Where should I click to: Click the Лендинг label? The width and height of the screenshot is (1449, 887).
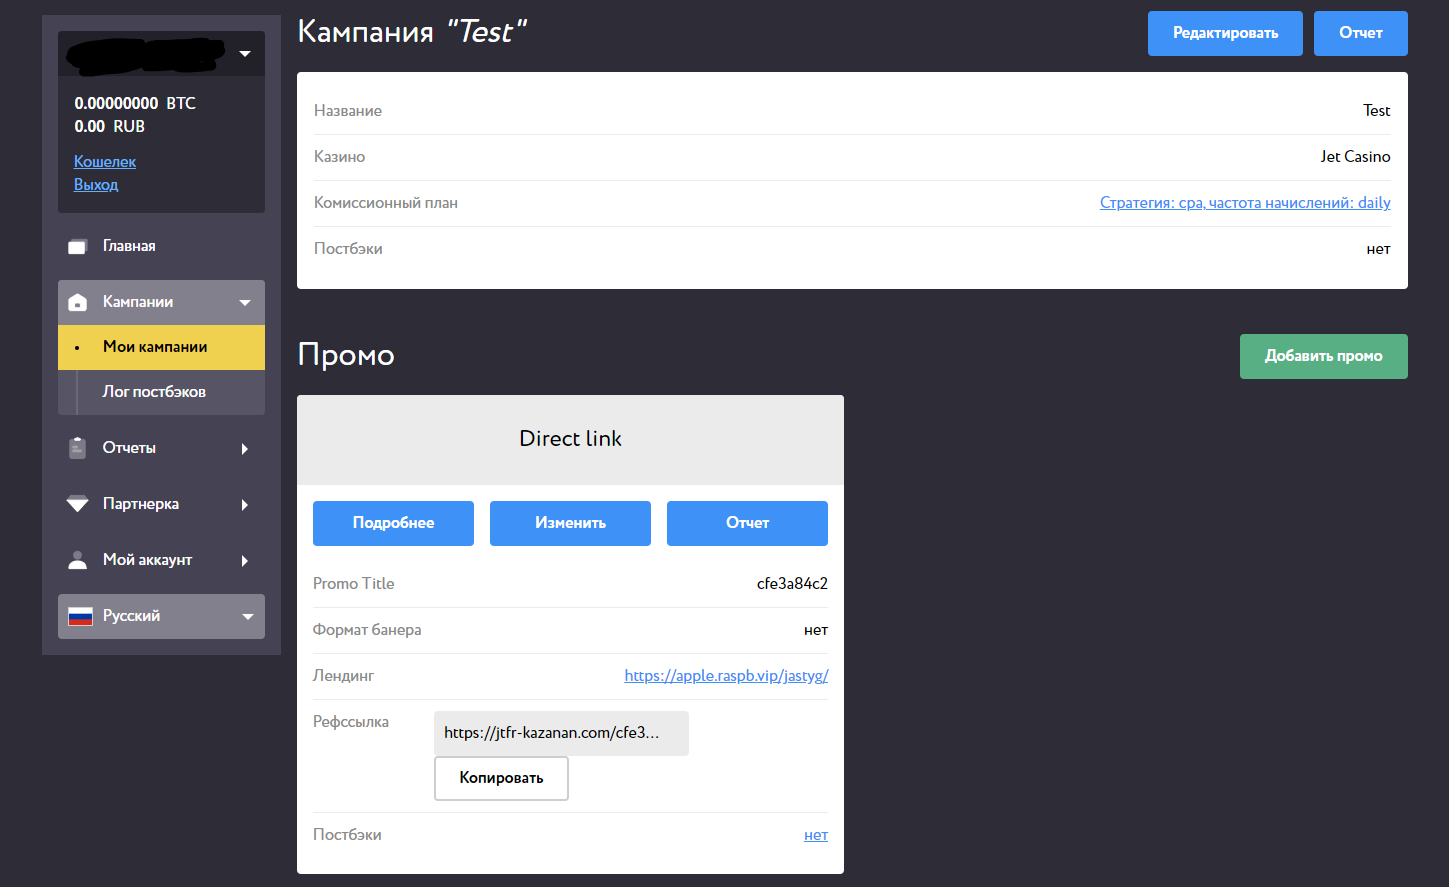tap(343, 676)
